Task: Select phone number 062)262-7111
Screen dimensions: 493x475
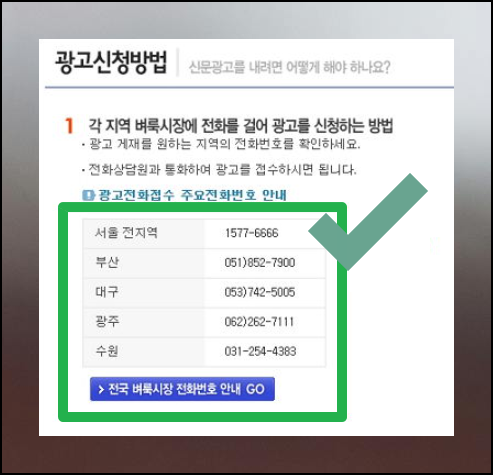Action: coord(259,322)
